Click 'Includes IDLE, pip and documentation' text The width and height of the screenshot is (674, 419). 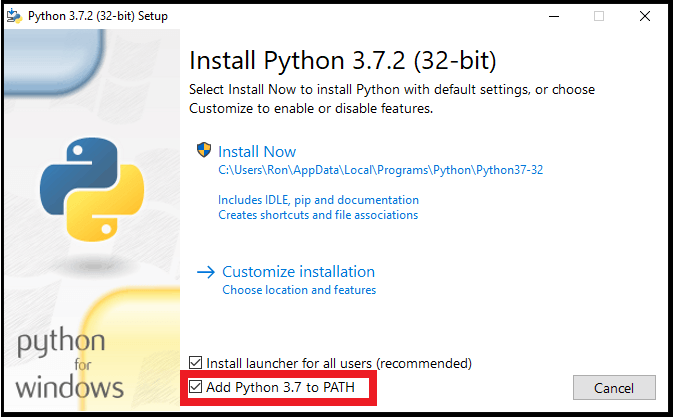coord(318,200)
